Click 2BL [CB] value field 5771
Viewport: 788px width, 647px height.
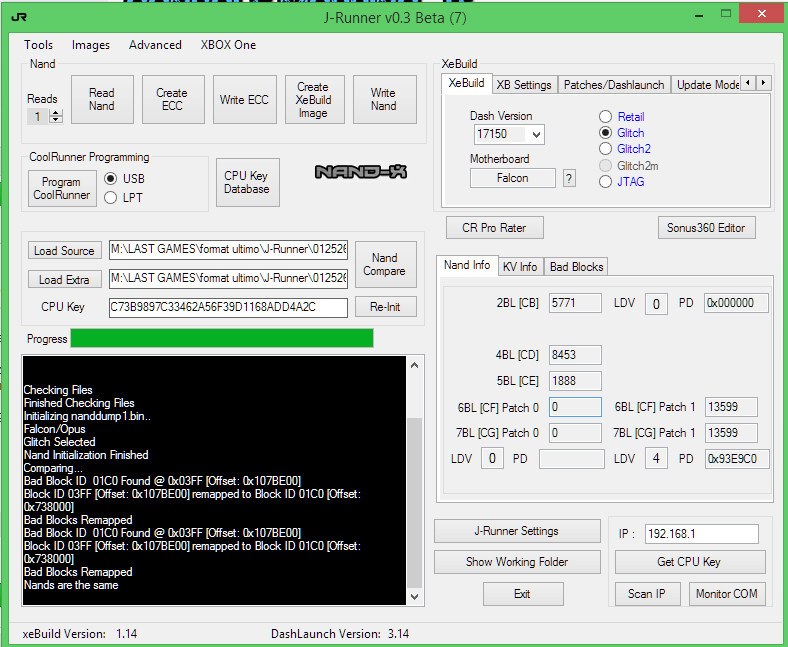click(575, 303)
